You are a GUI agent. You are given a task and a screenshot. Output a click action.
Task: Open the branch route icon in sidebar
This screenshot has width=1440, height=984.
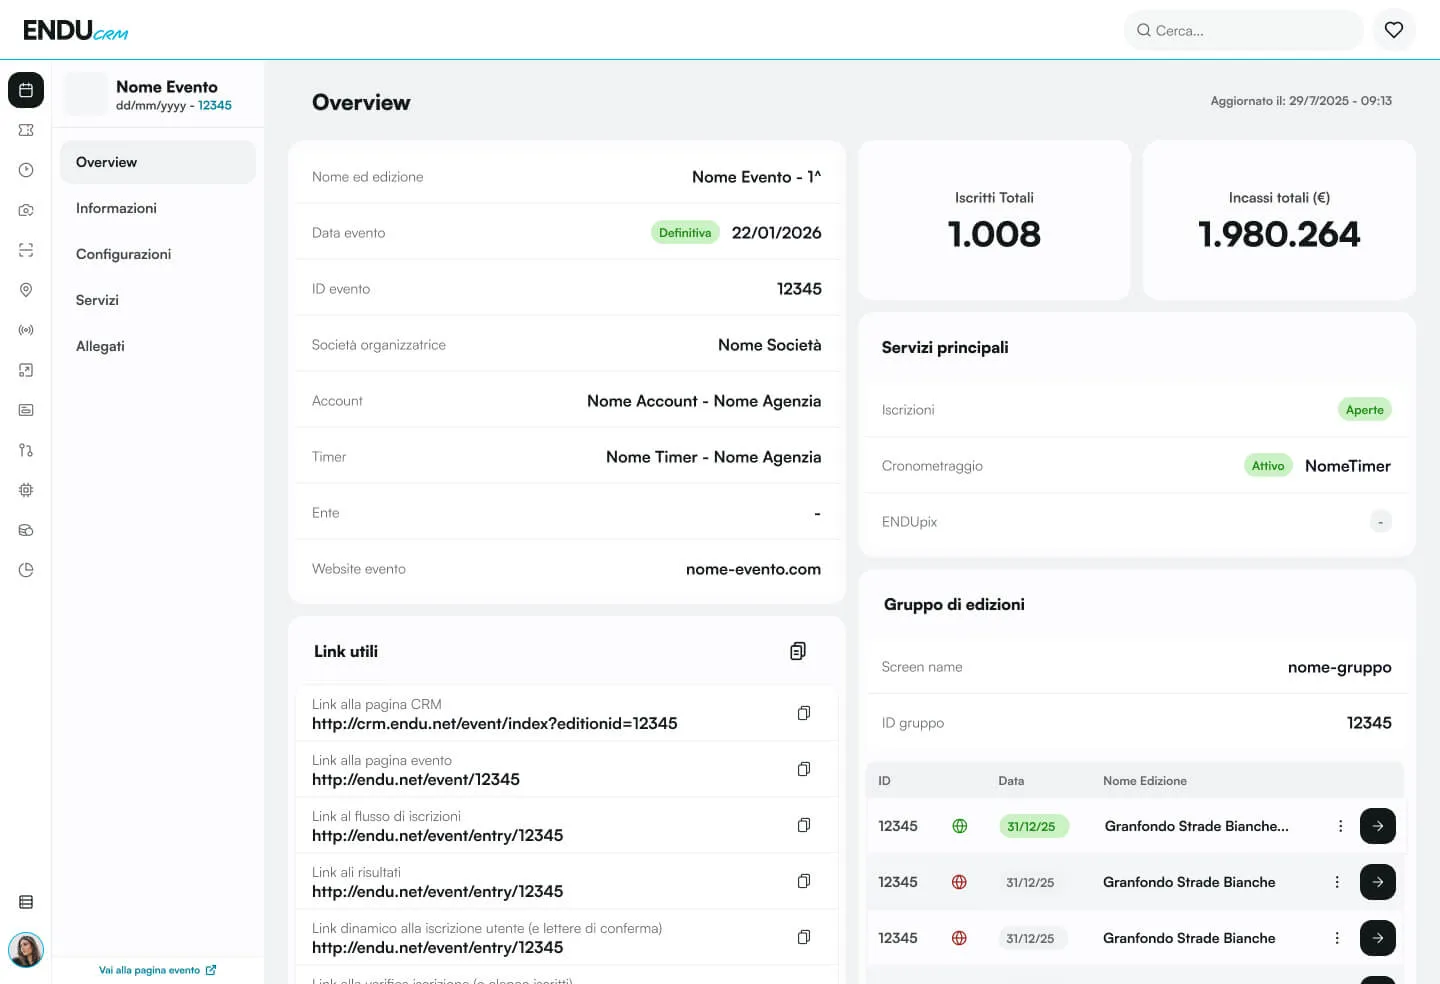[26, 450]
